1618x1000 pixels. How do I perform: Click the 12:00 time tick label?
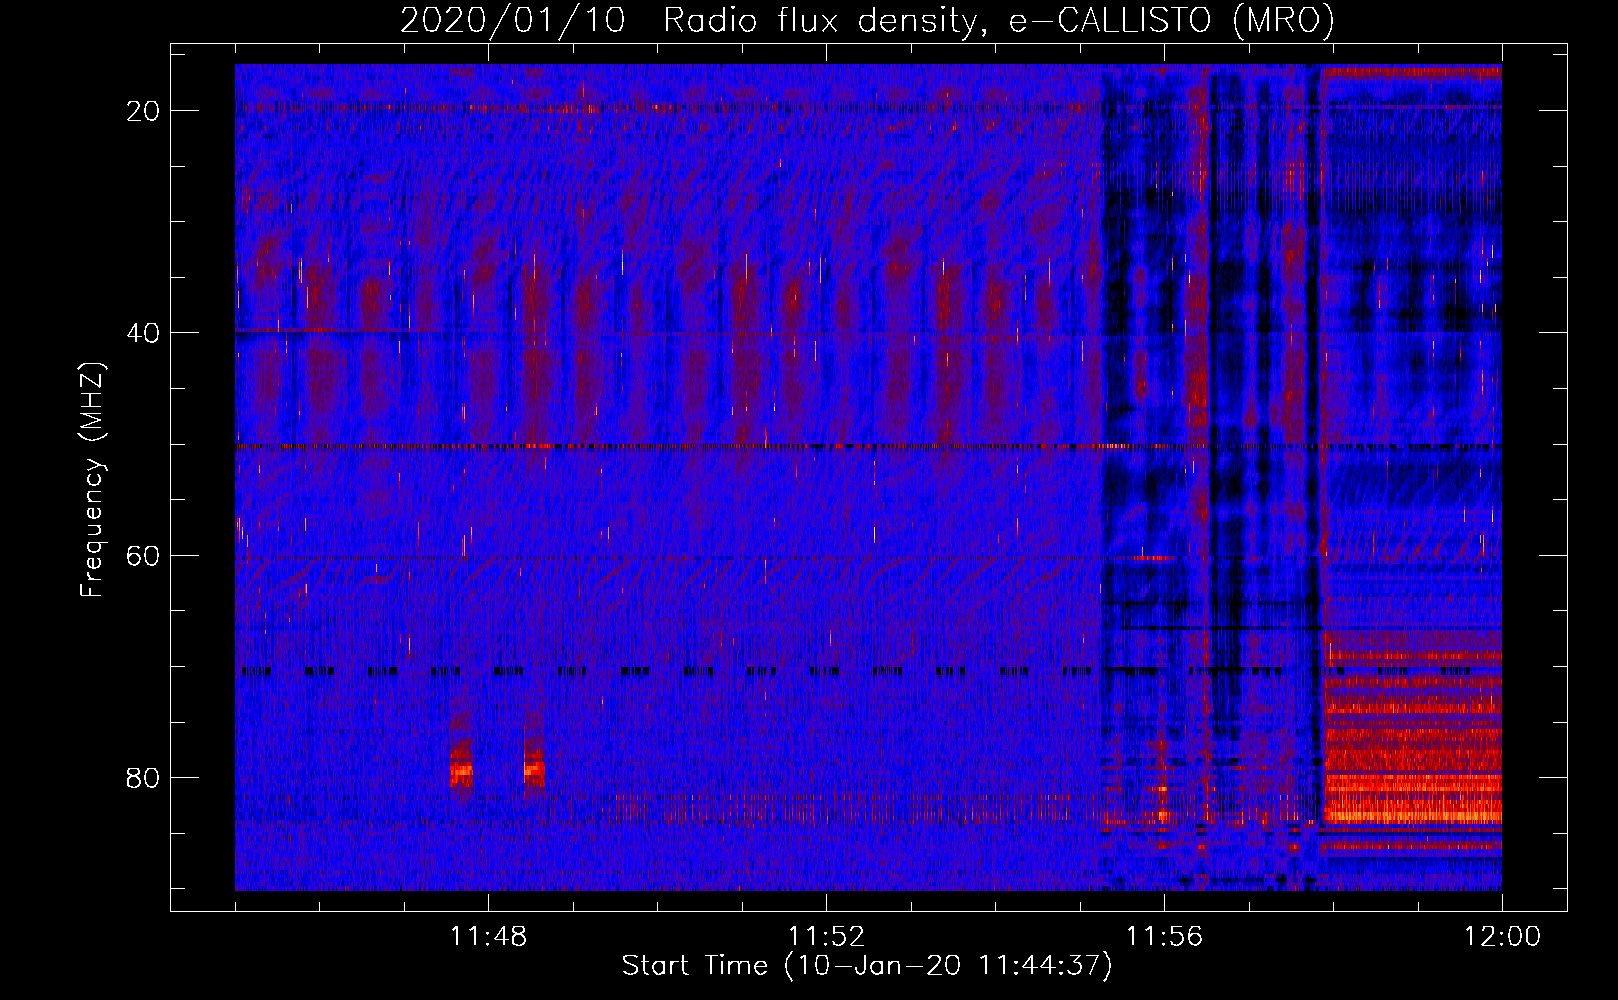point(1502,937)
